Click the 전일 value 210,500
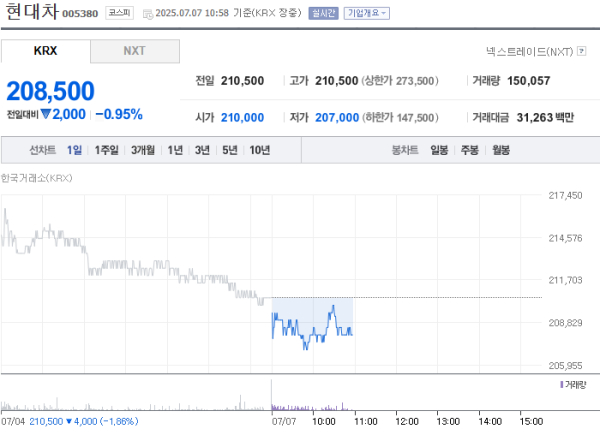The image size is (600, 441). point(242,81)
